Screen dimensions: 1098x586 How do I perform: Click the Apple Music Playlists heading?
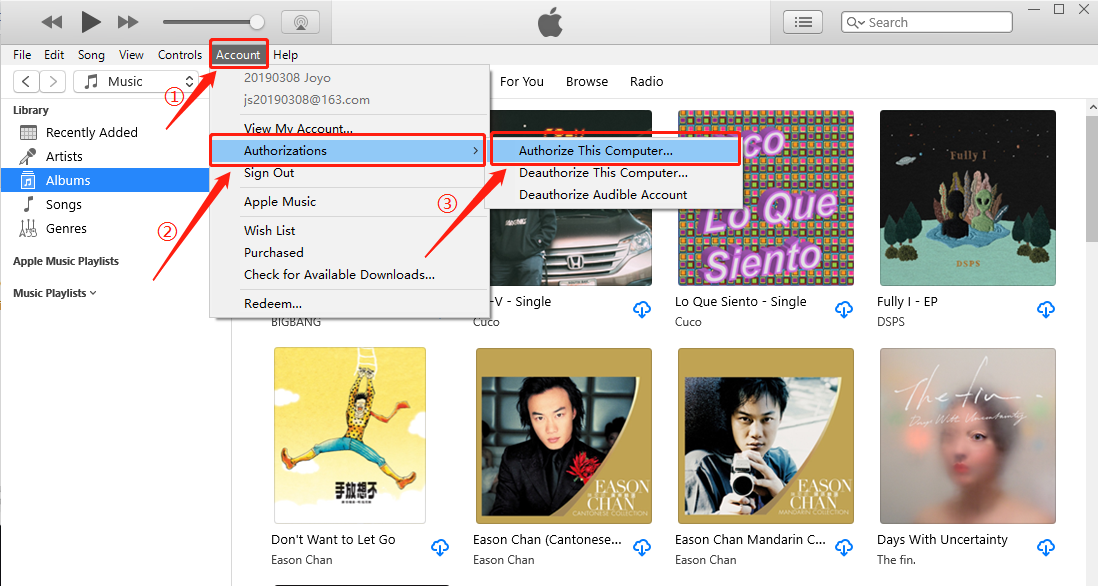click(66, 261)
